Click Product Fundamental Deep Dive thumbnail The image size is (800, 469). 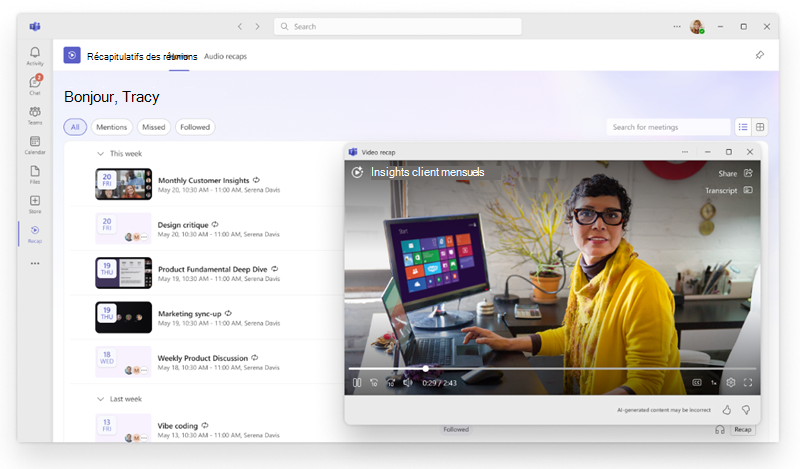pyautogui.click(x=123, y=273)
